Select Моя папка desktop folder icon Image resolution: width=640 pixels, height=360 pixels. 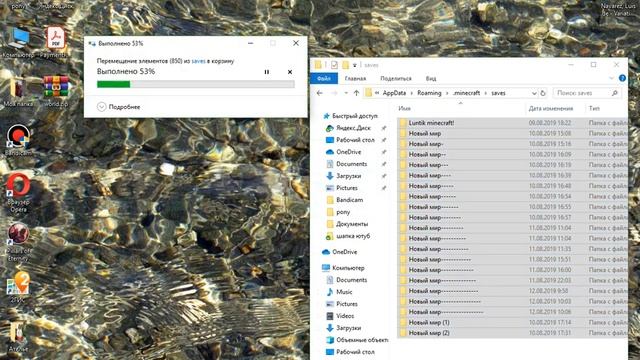pyautogui.click(x=18, y=92)
